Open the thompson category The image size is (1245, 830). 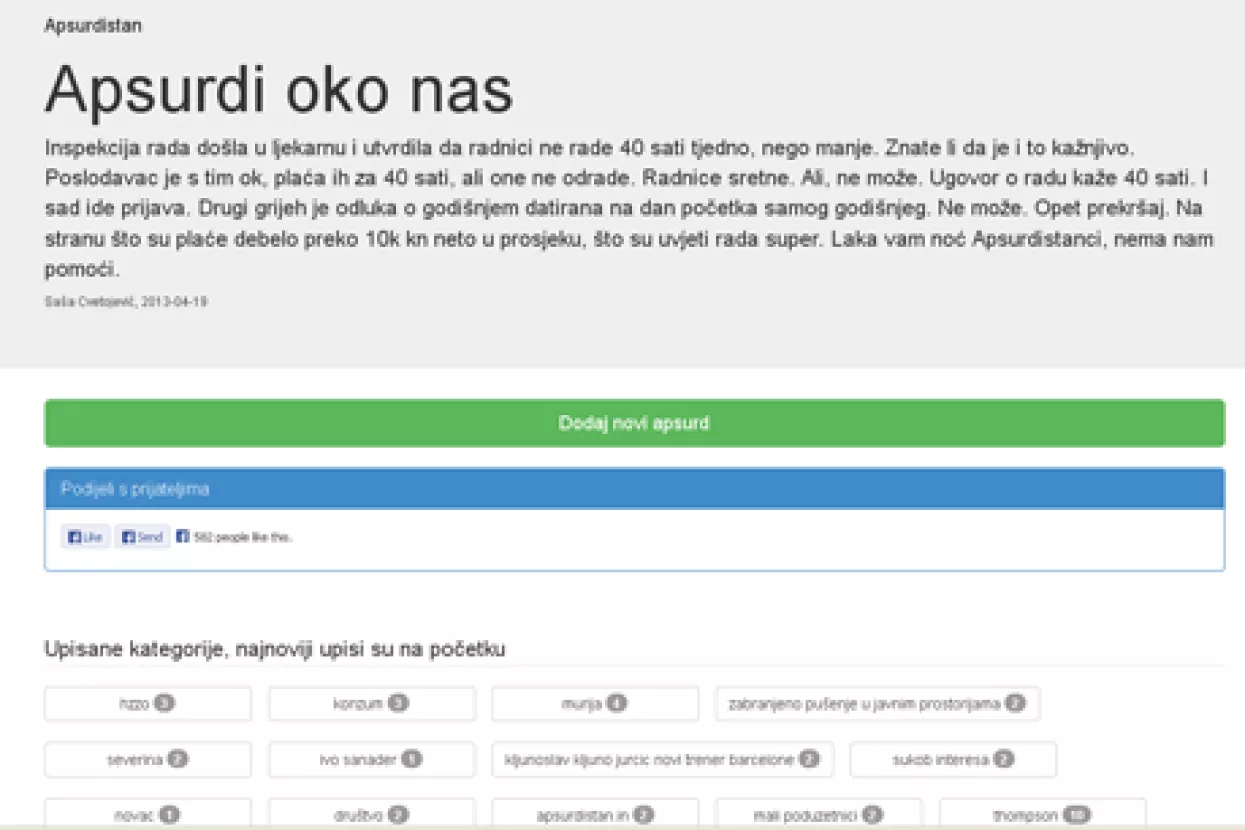[x=1043, y=813]
